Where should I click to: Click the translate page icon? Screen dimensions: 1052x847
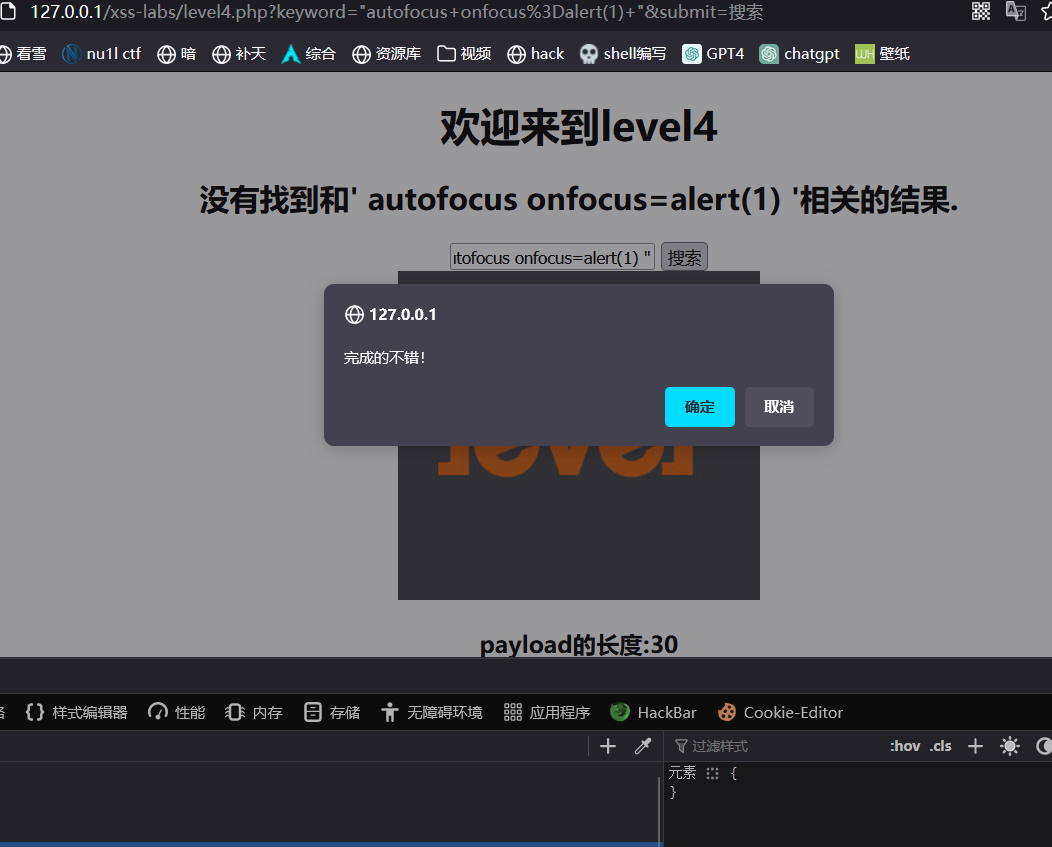tap(1015, 11)
